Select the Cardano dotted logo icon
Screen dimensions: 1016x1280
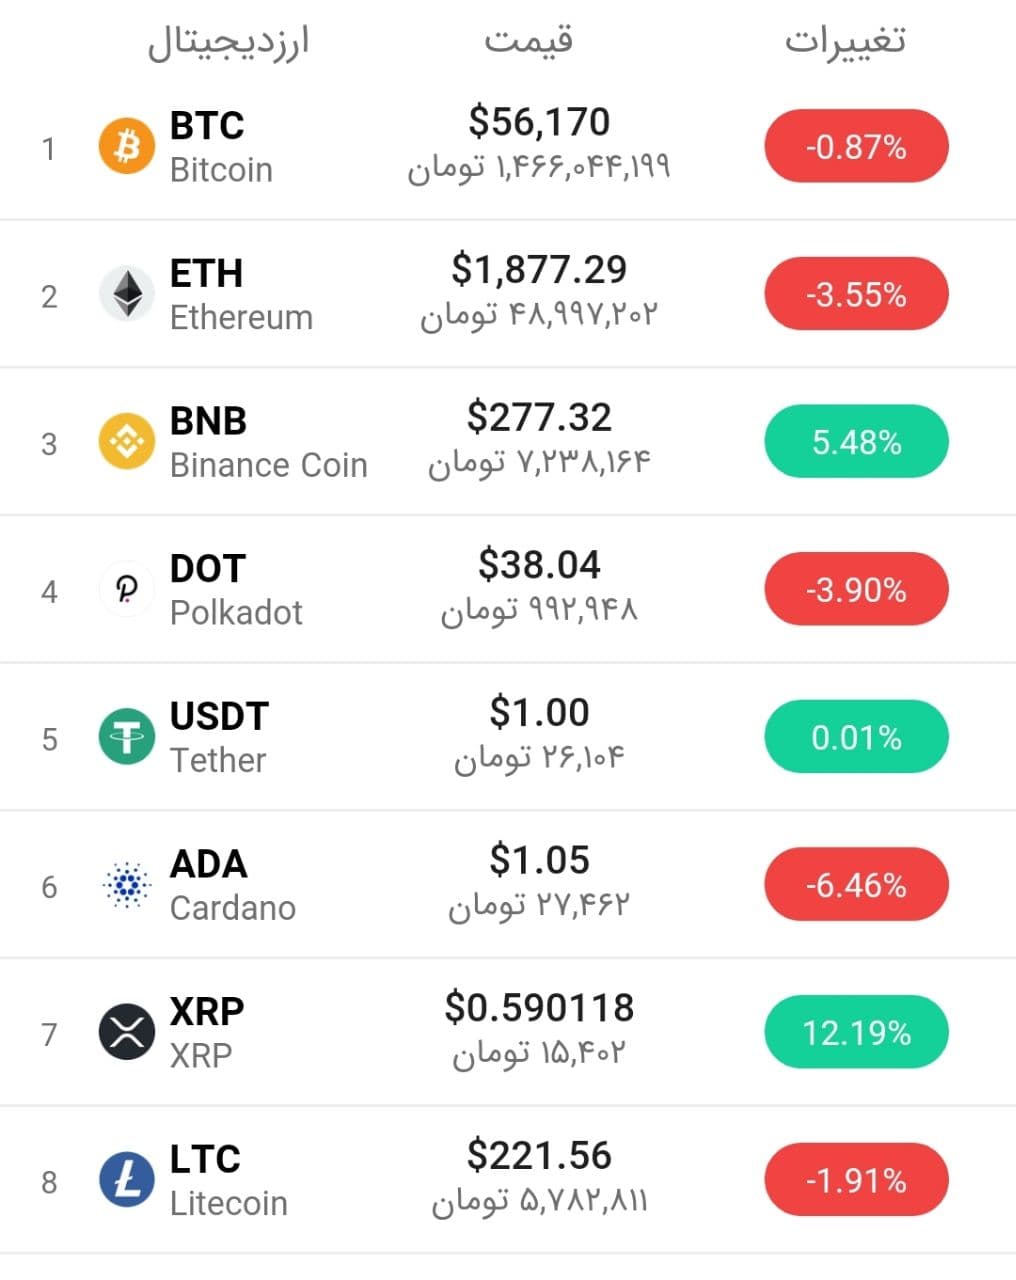click(127, 885)
